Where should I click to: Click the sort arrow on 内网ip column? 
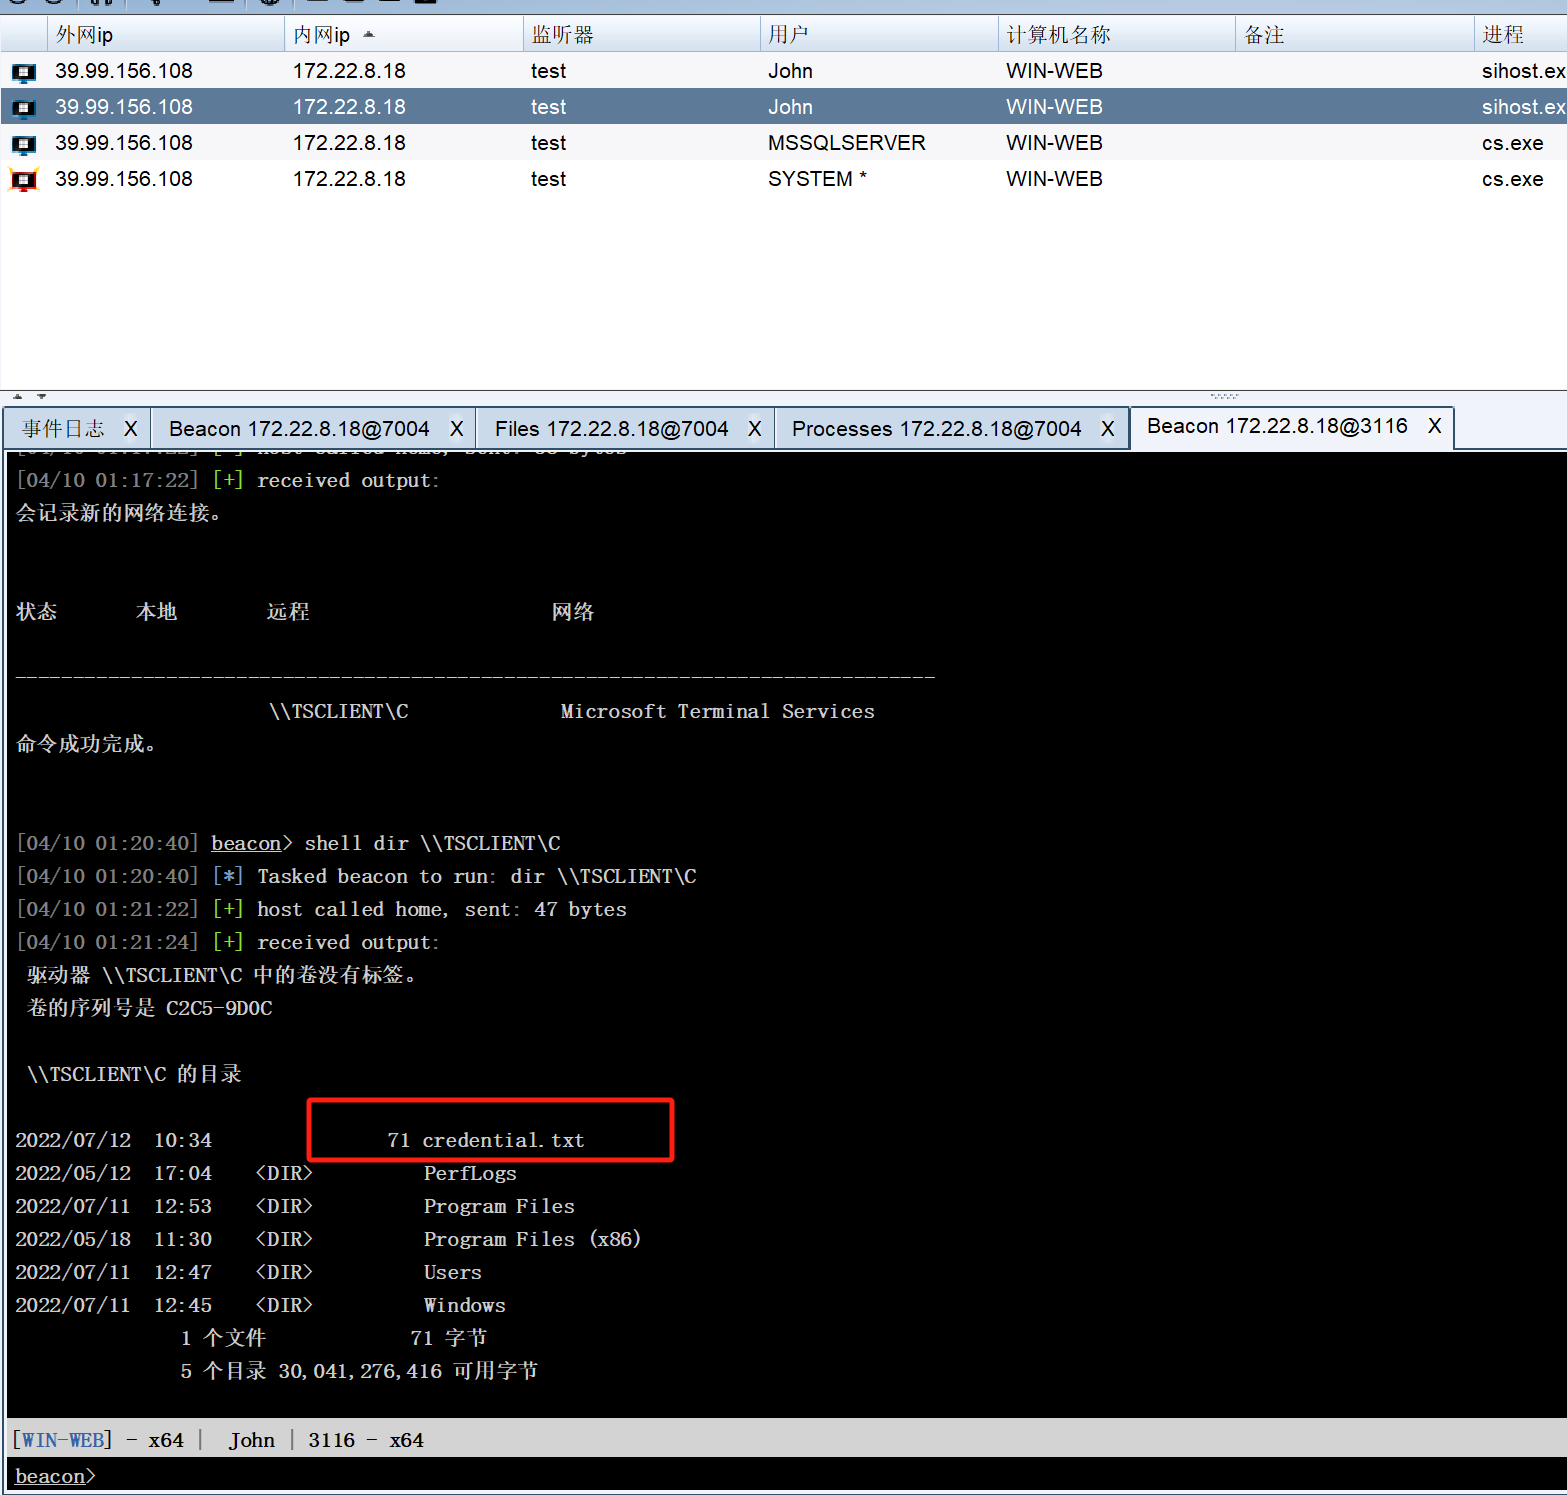coord(369,35)
